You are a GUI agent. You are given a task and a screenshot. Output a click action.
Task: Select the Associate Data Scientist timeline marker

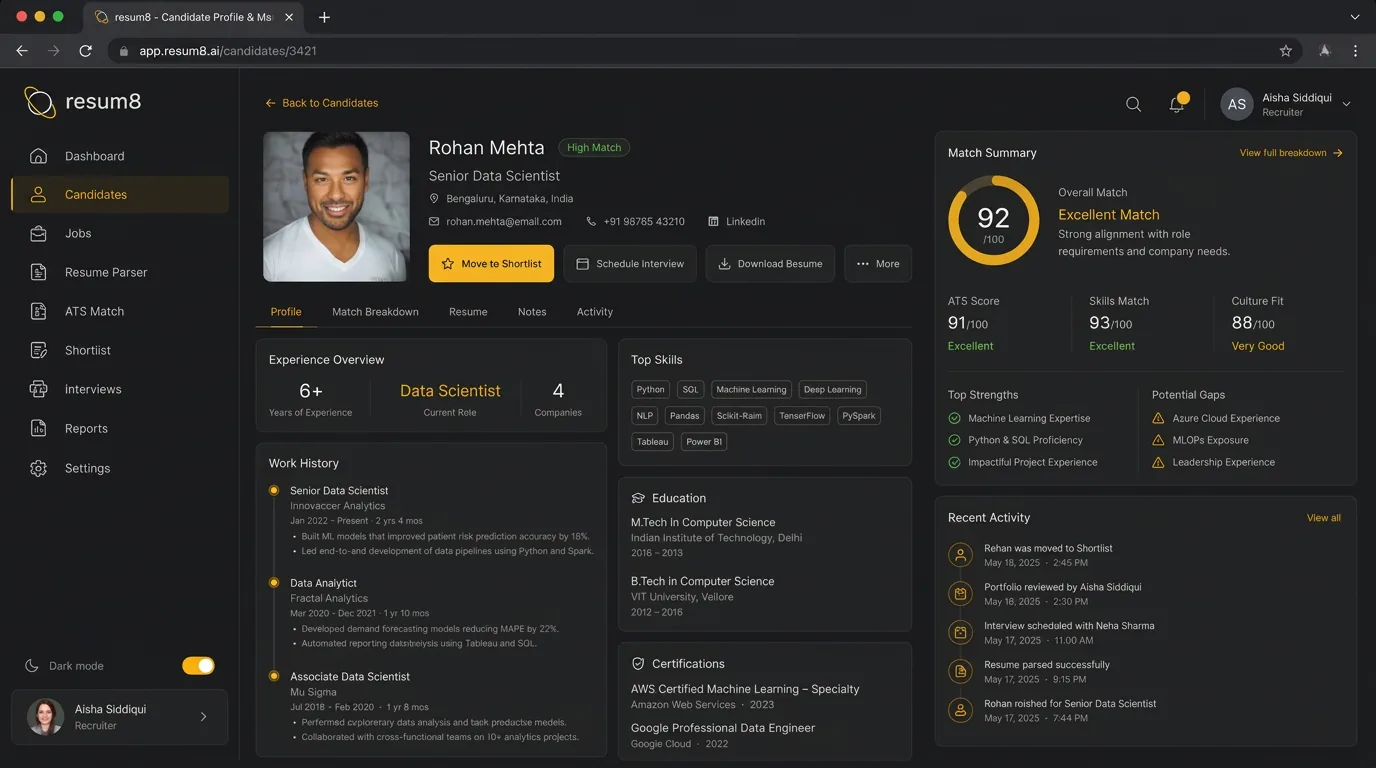tap(274, 677)
